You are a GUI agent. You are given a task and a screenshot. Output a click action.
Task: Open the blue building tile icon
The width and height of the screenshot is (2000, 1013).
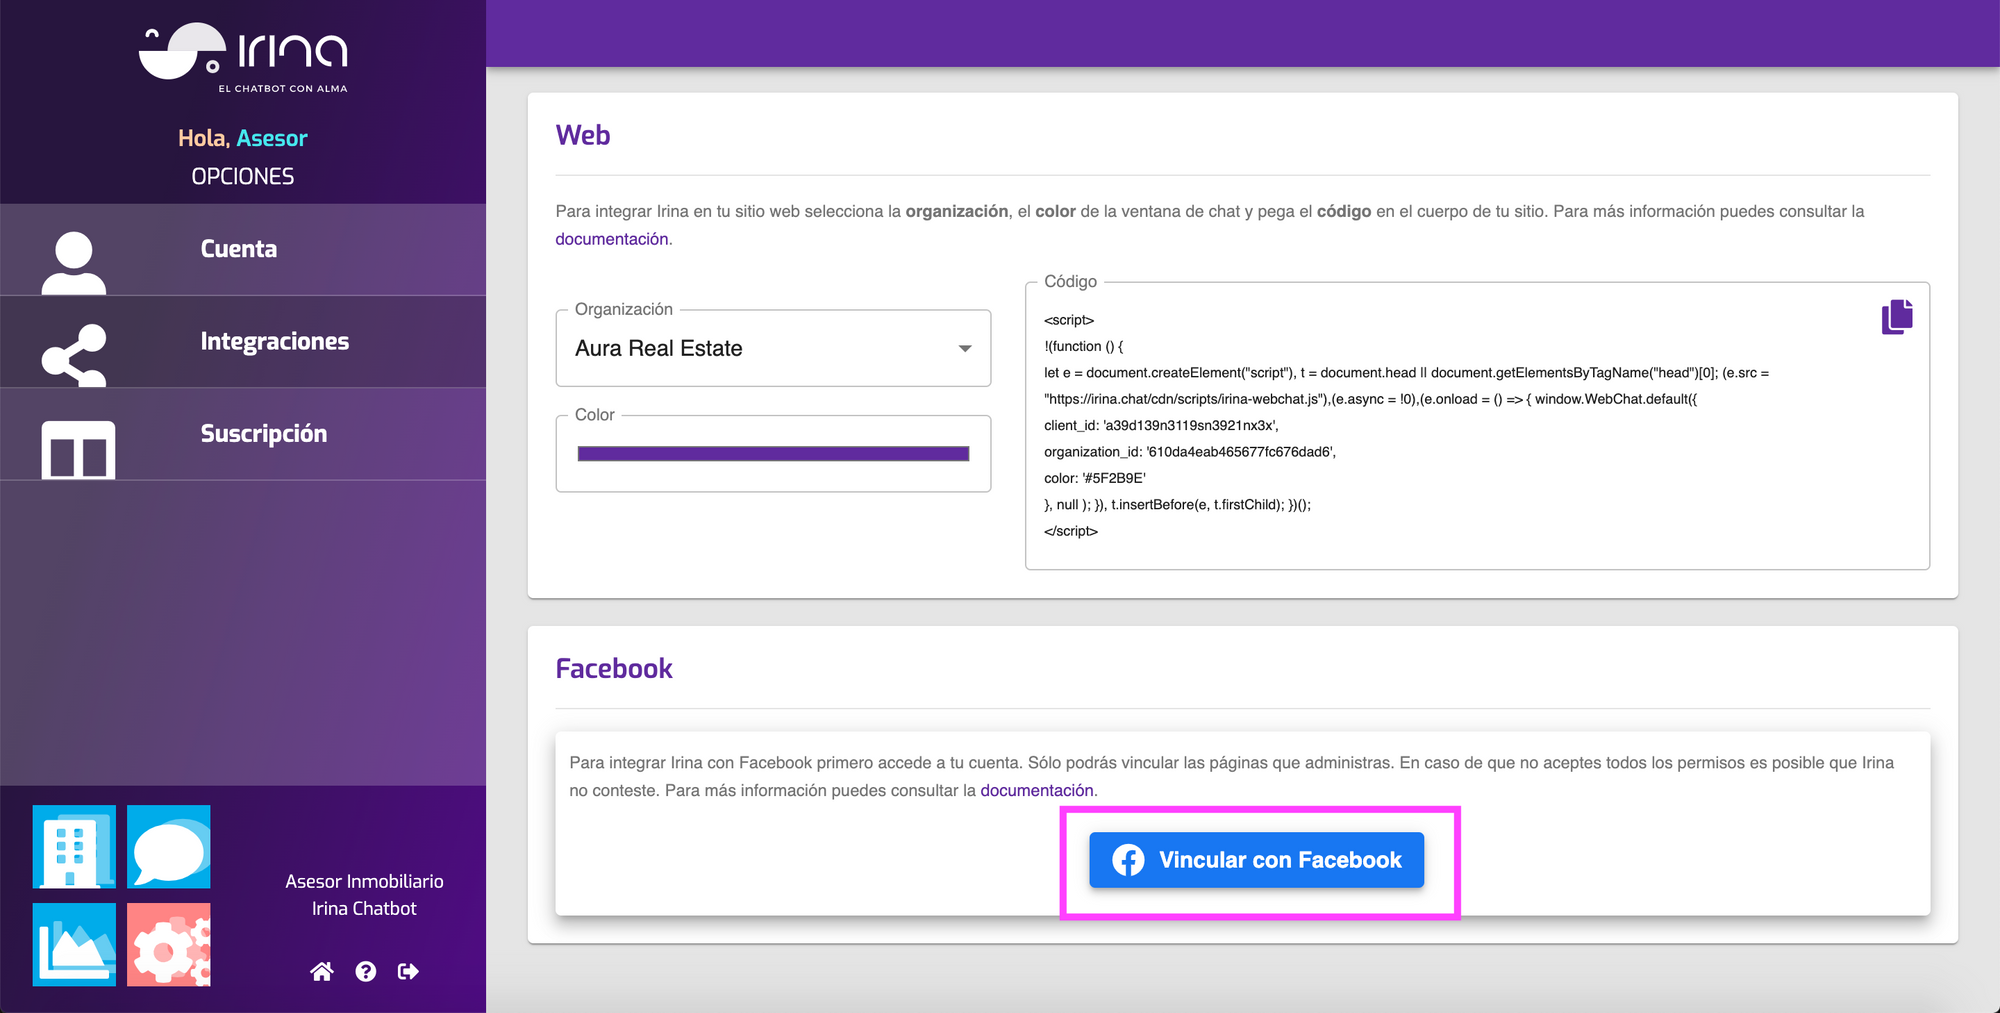74,846
